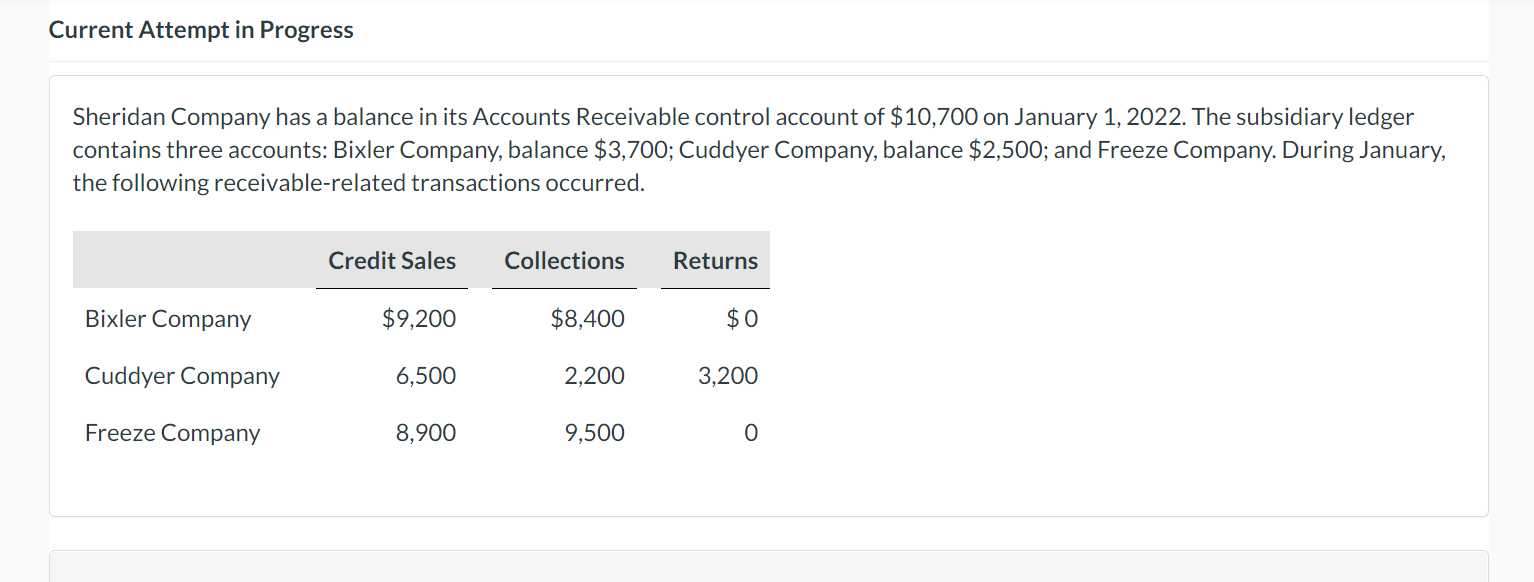Click the Credit Sales column header

[x=392, y=261]
